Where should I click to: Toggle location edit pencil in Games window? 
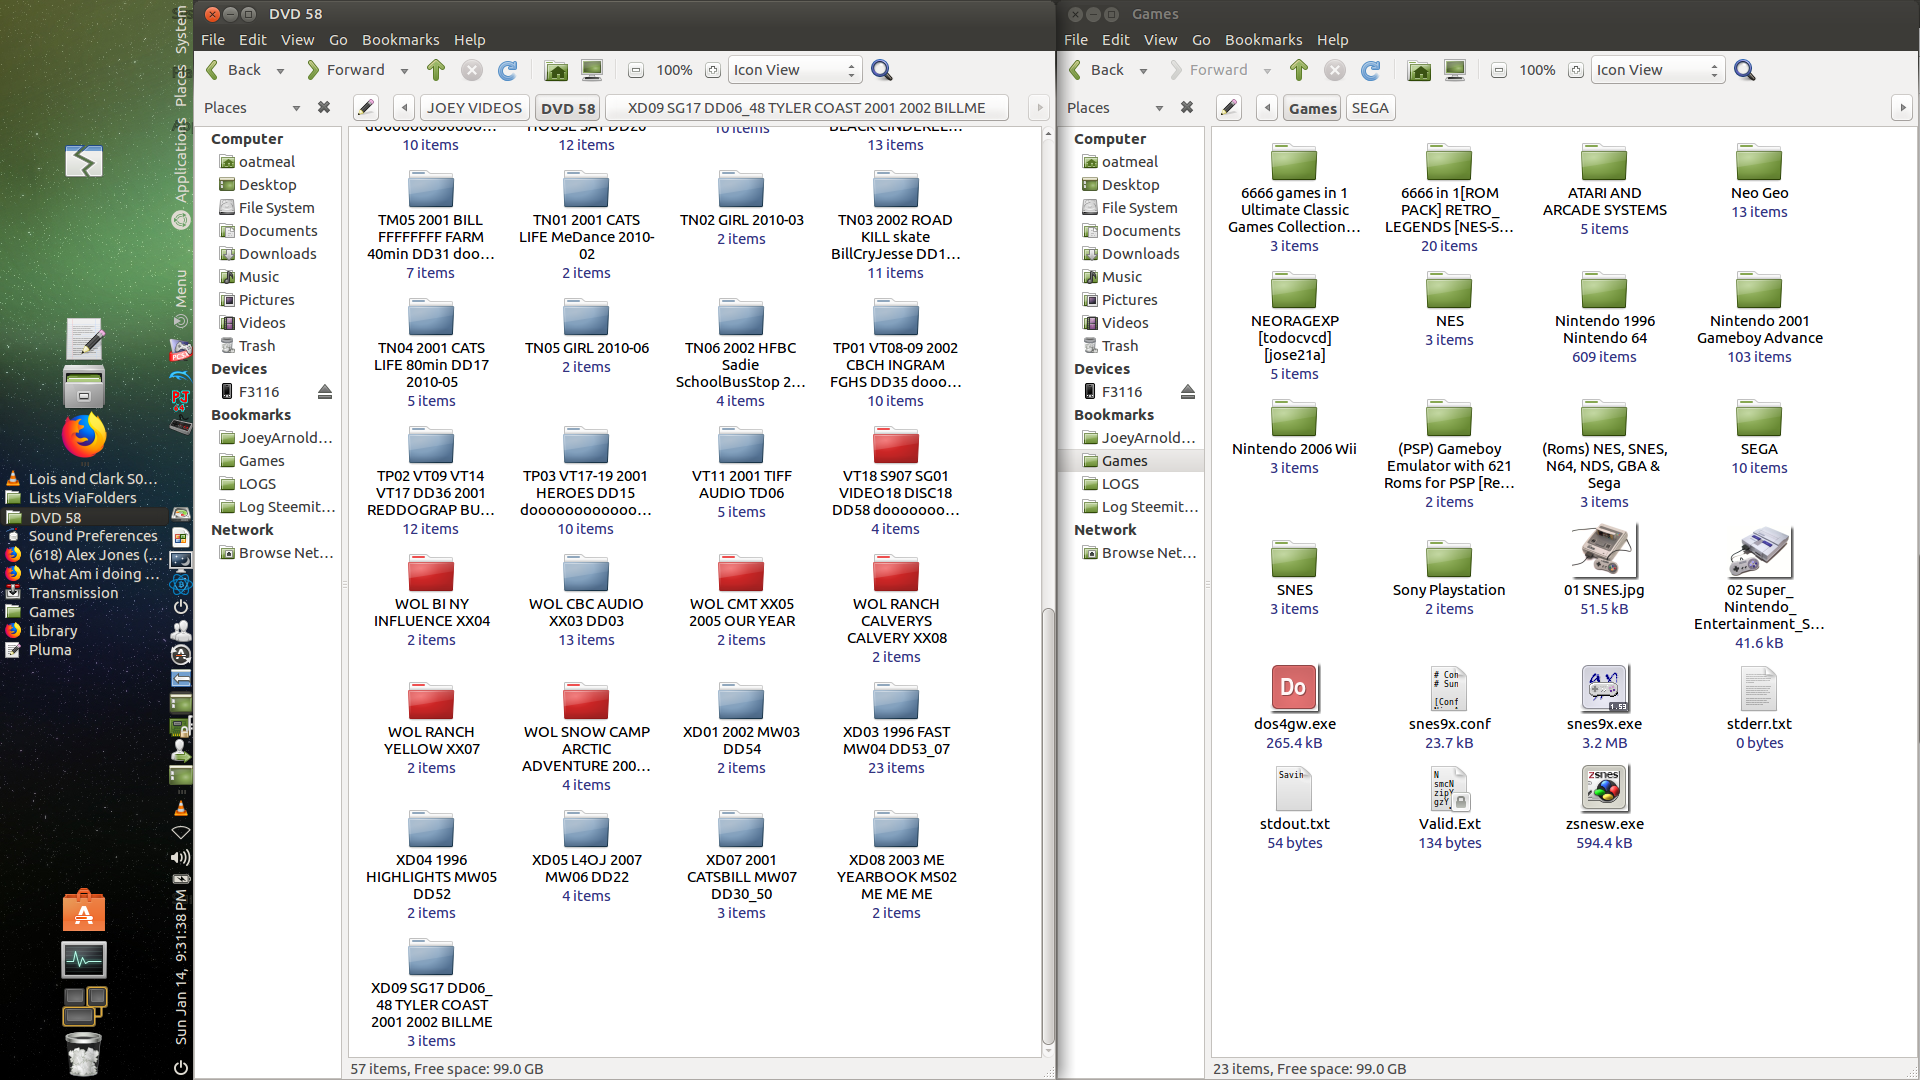(1229, 108)
